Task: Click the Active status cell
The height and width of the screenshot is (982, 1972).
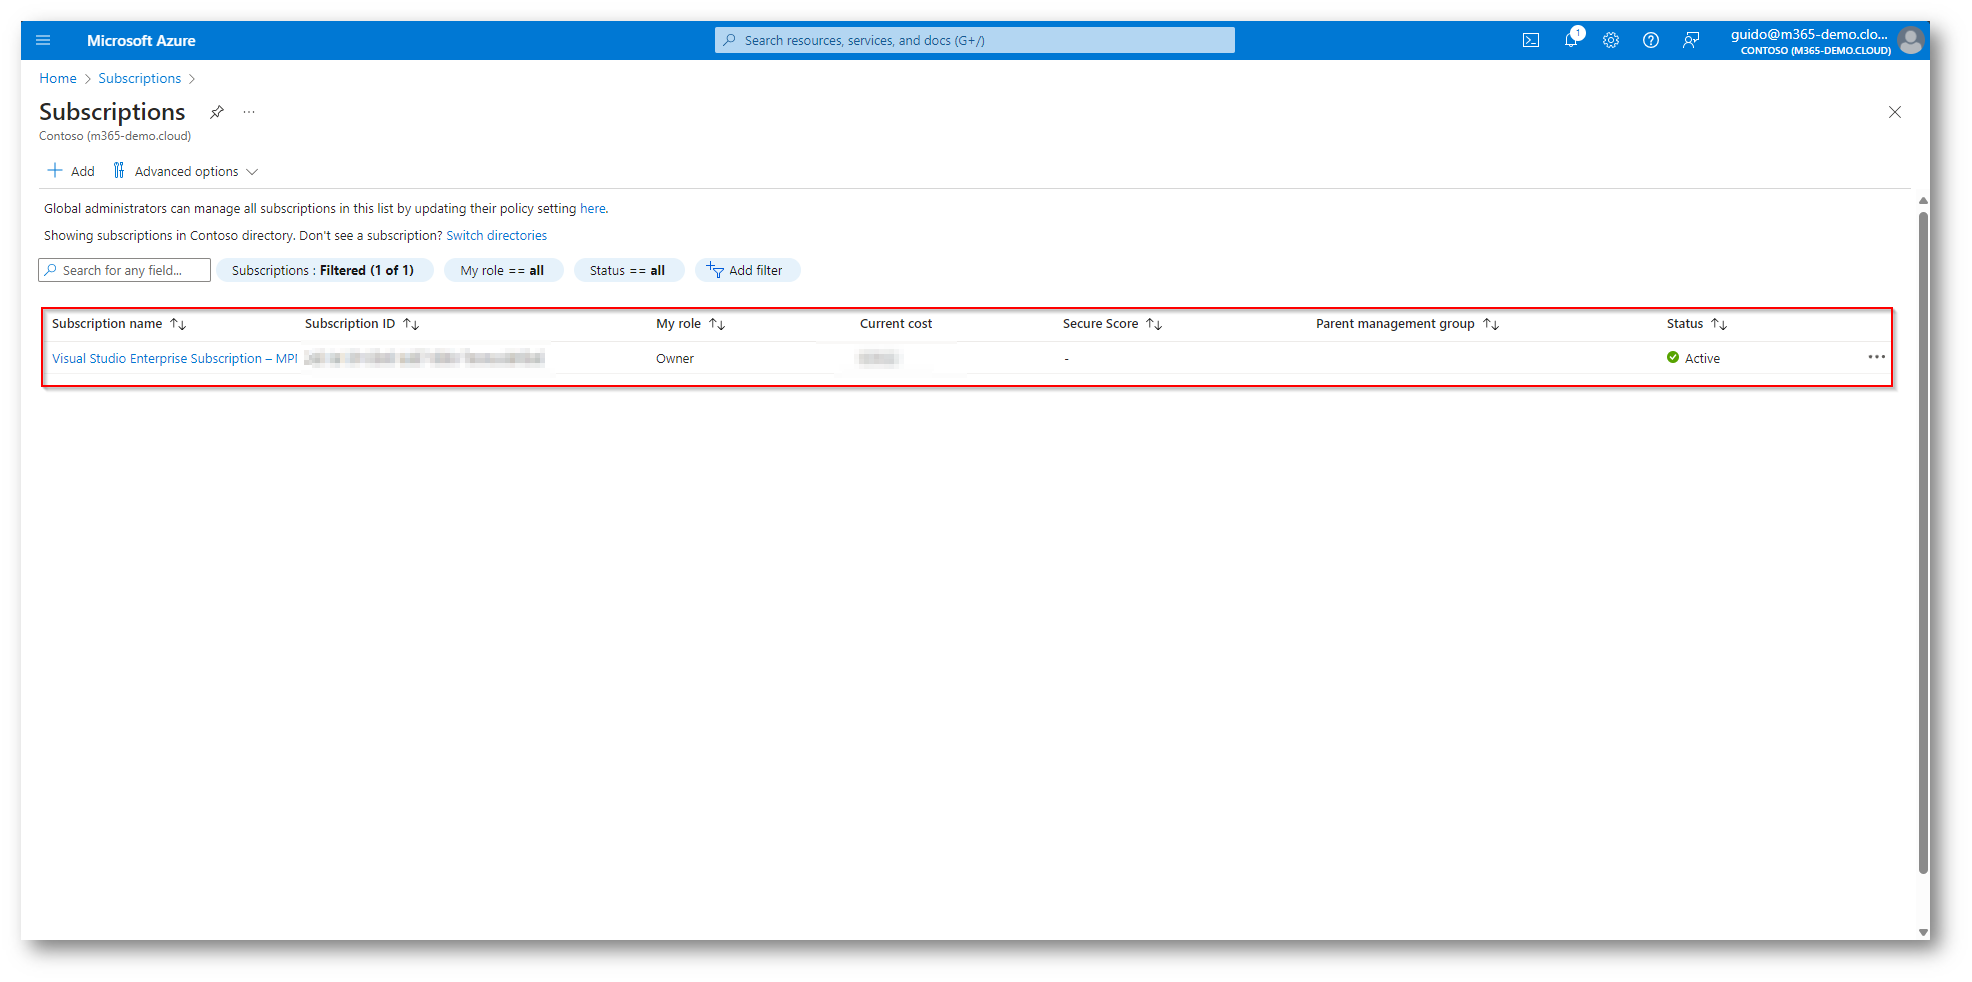Action: point(1693,358)
